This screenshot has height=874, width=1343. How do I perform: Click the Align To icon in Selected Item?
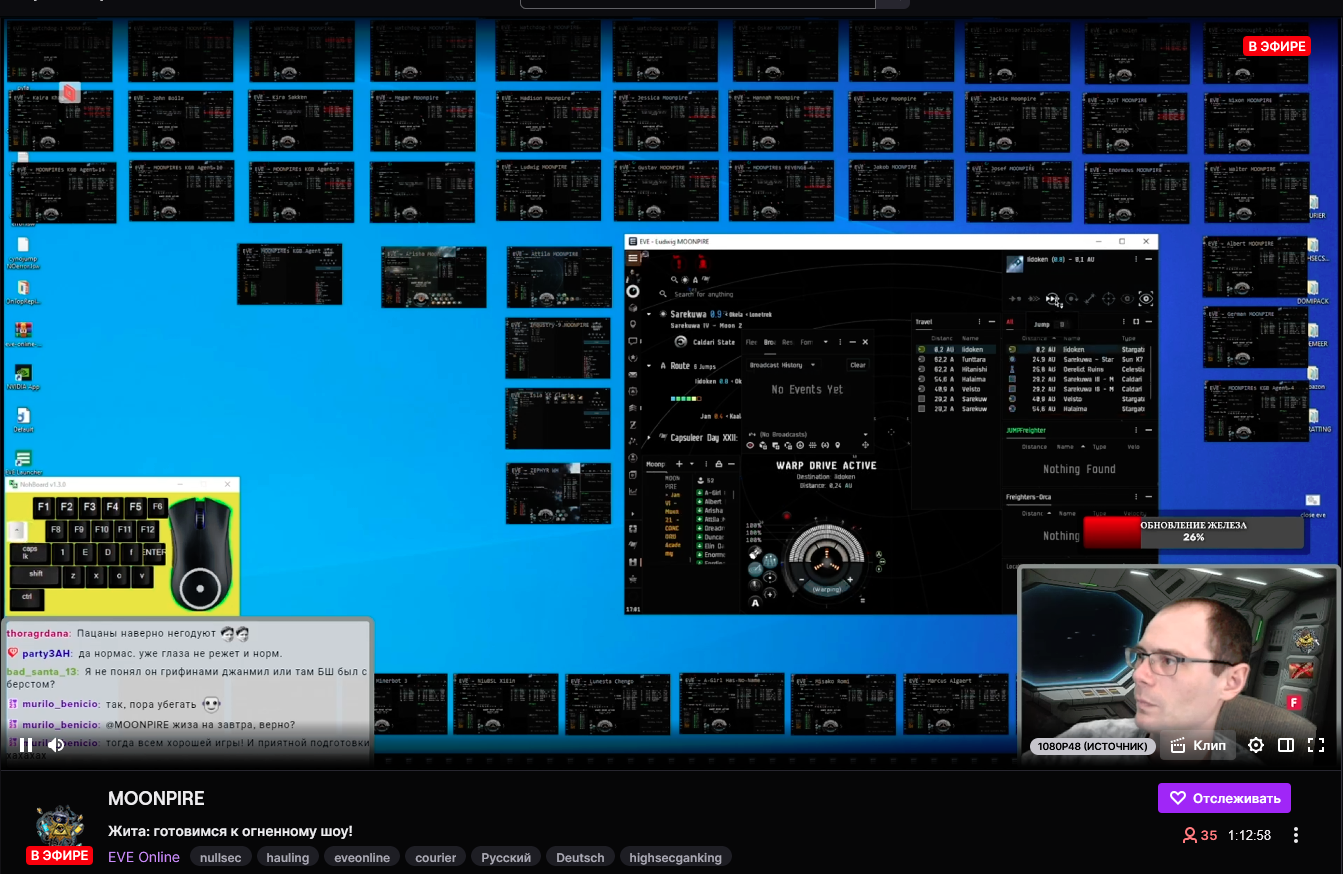pyautogui.click(x=1015, y=299)
